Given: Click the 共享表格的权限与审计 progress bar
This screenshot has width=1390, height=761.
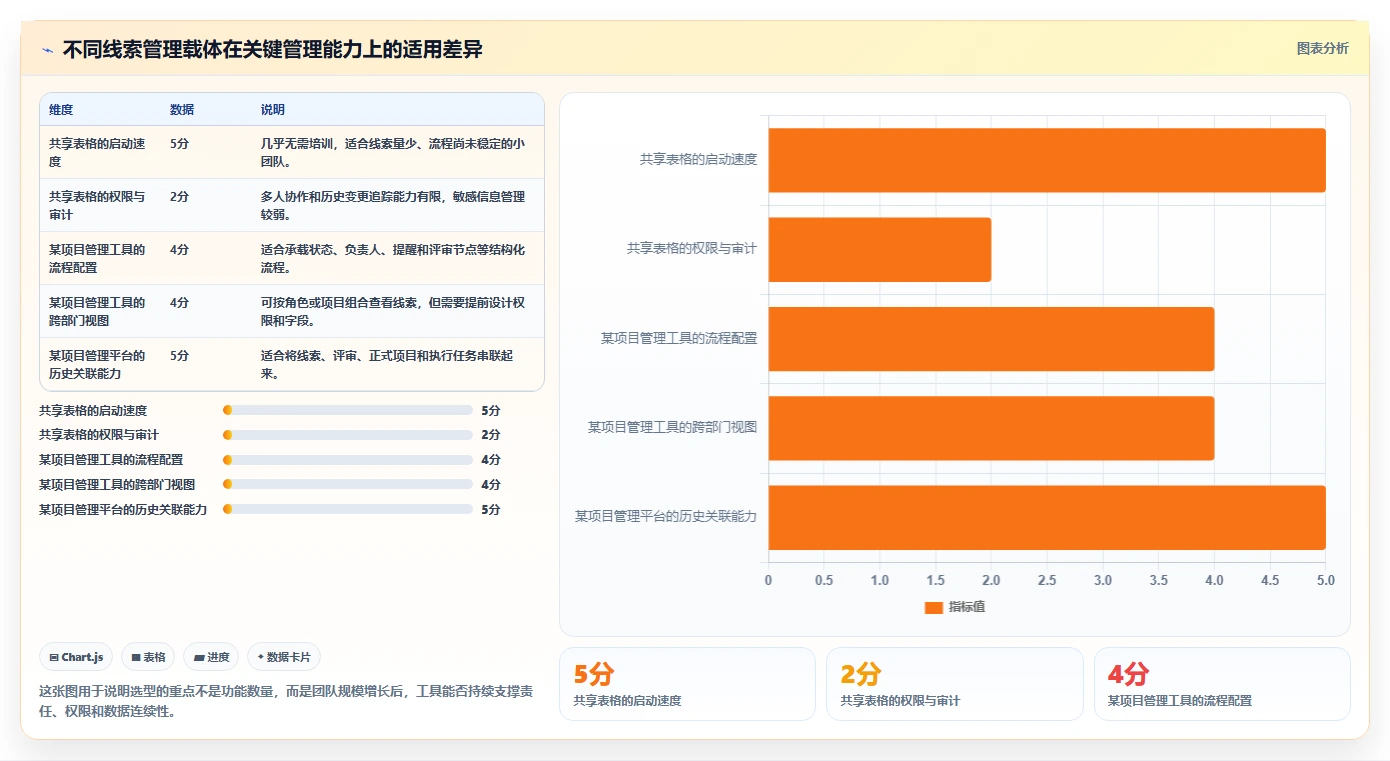Looking at the screenshot, I should click(x=348, y=435).
